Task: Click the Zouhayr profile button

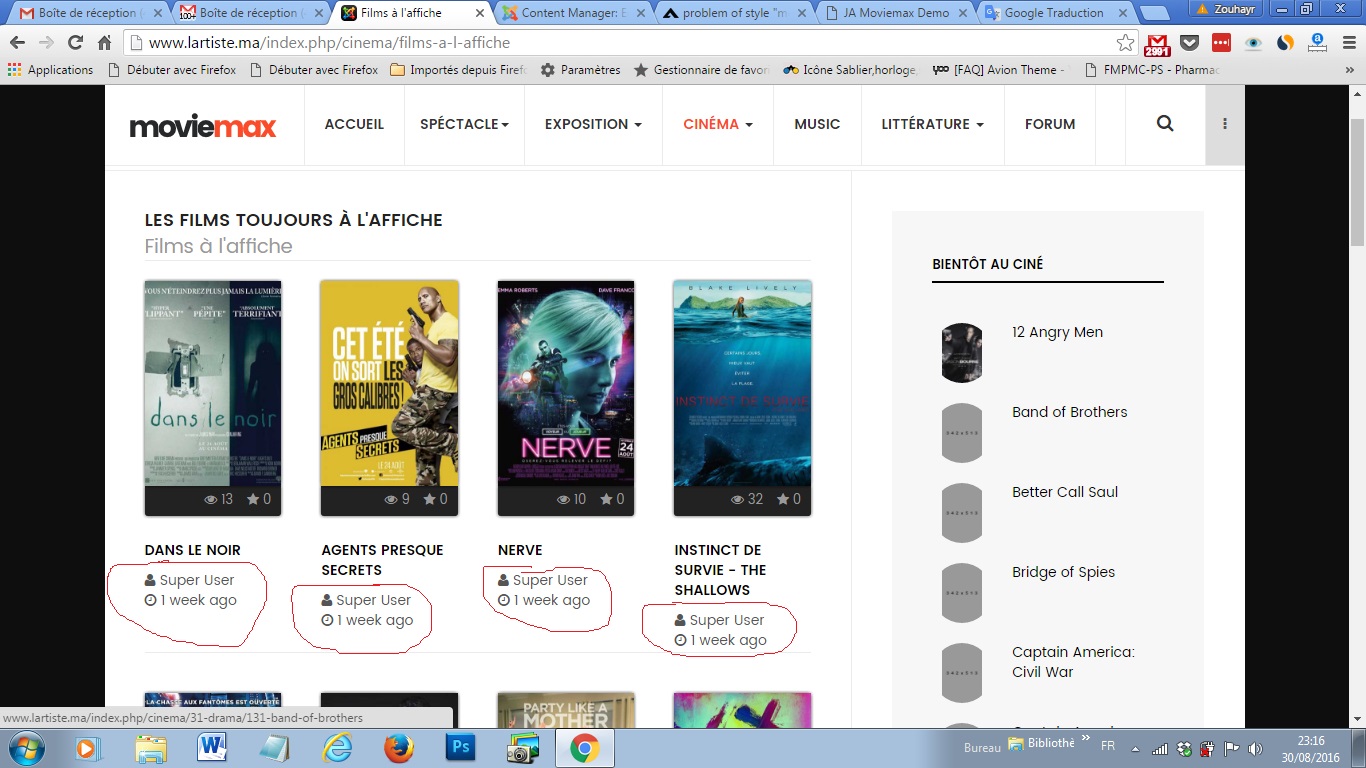Action: [1231, 8]
